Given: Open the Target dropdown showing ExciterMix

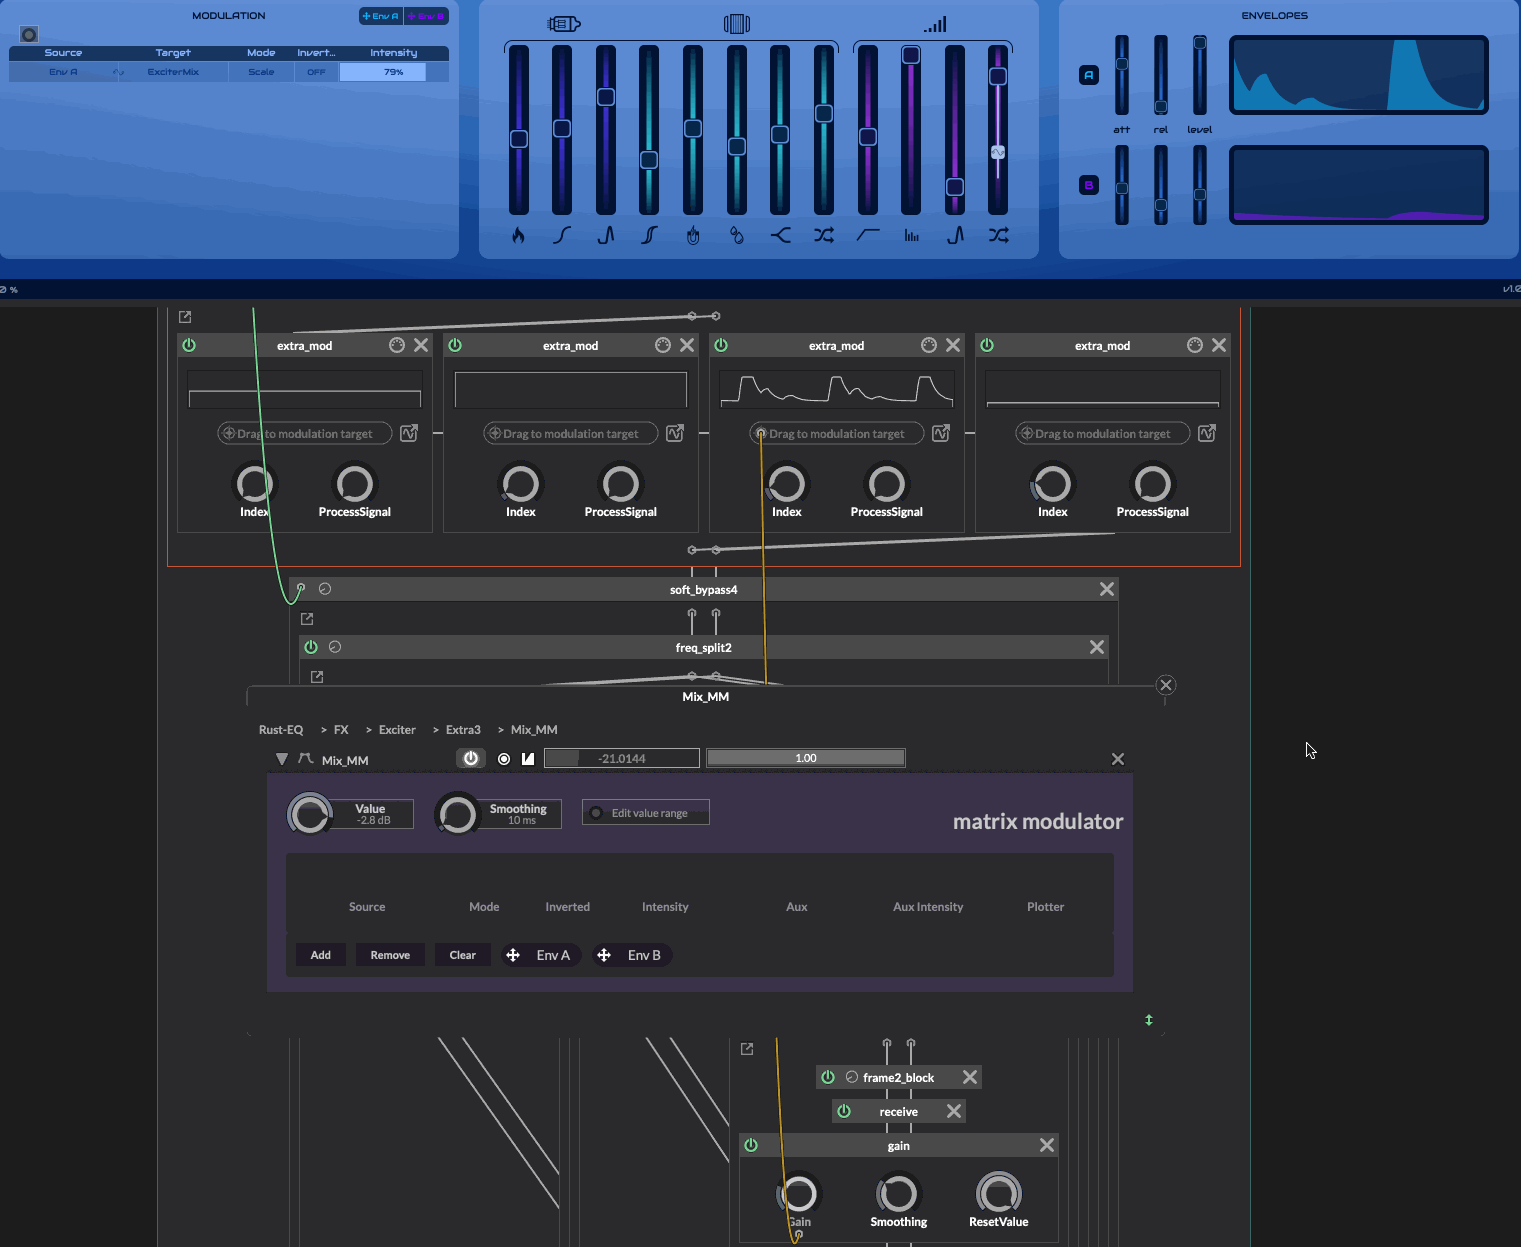Looking at the screenshot, I should point(173,72).
